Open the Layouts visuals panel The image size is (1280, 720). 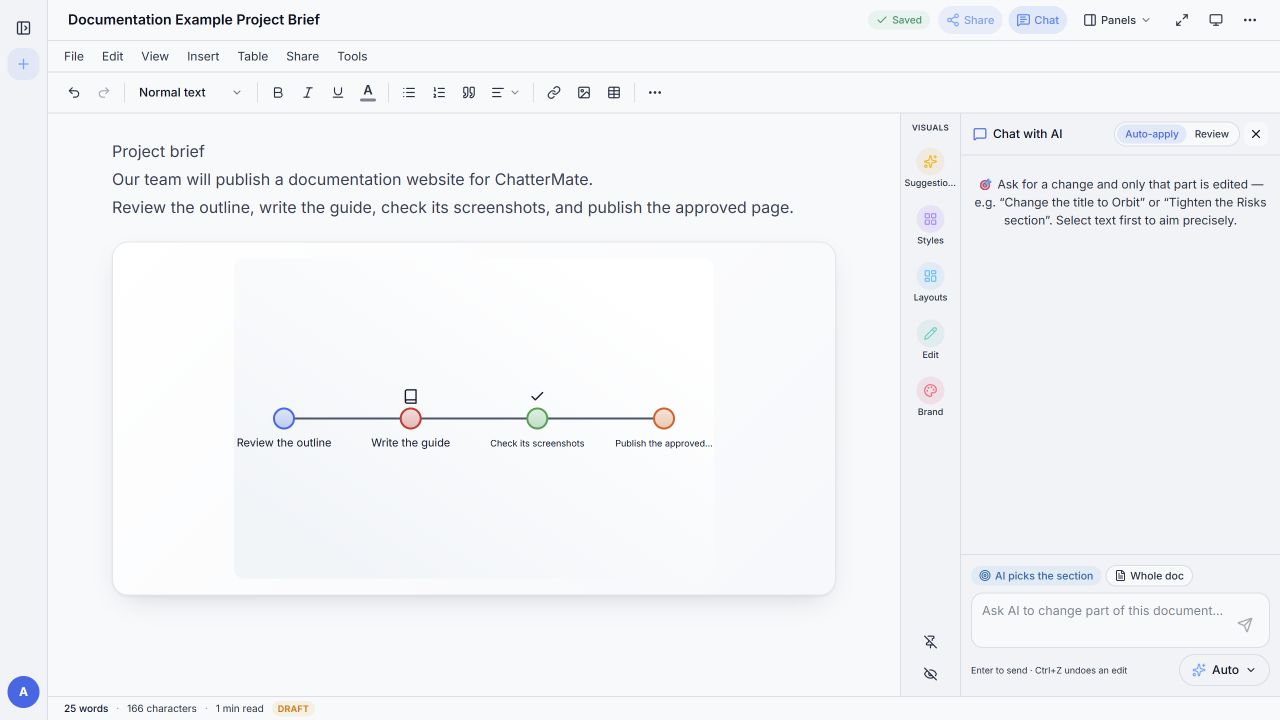[930, 283]
